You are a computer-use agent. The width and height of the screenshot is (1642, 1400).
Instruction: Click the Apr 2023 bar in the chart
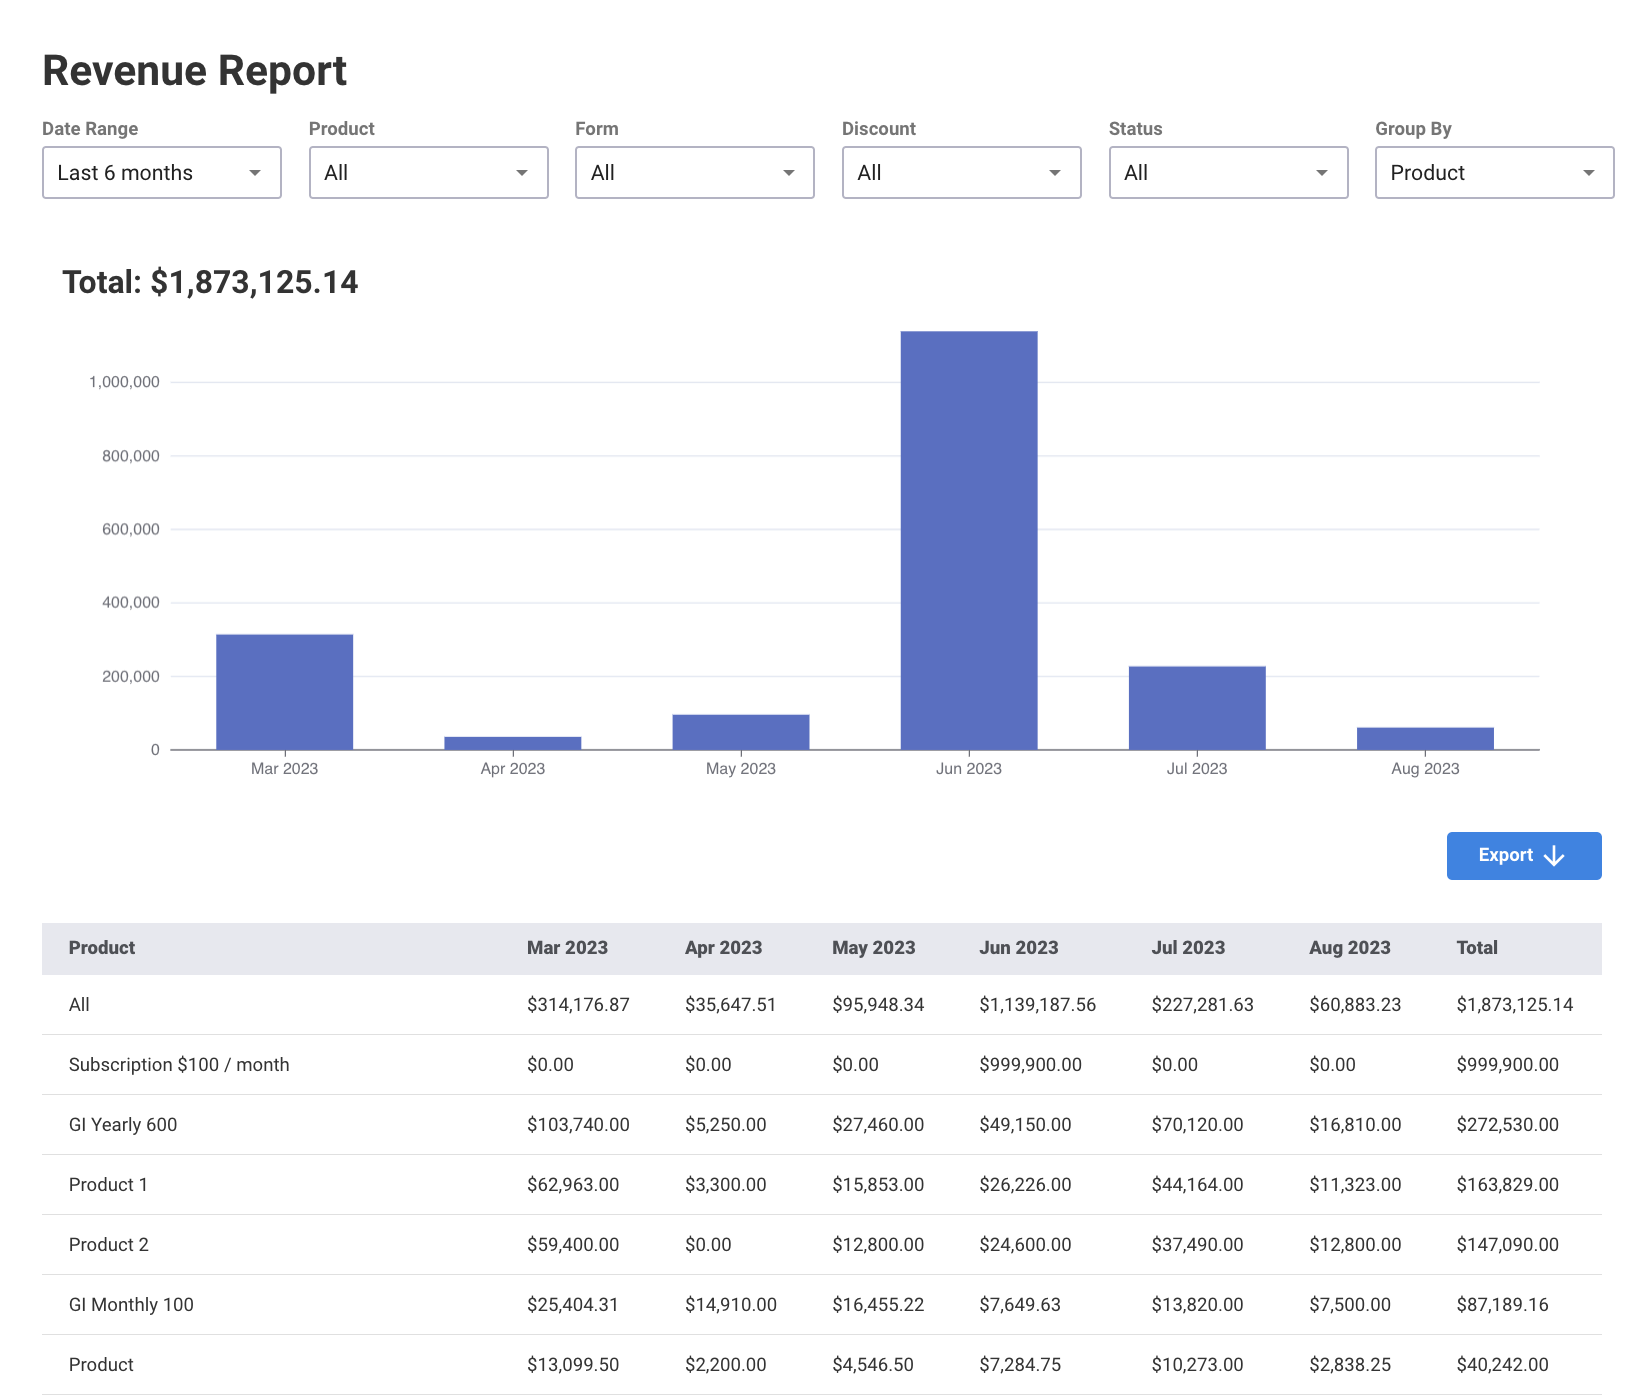(513, 743)
